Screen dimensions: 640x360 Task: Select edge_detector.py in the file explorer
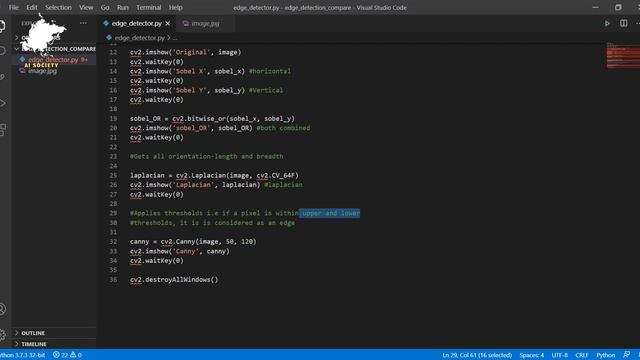tap(54, 60)
